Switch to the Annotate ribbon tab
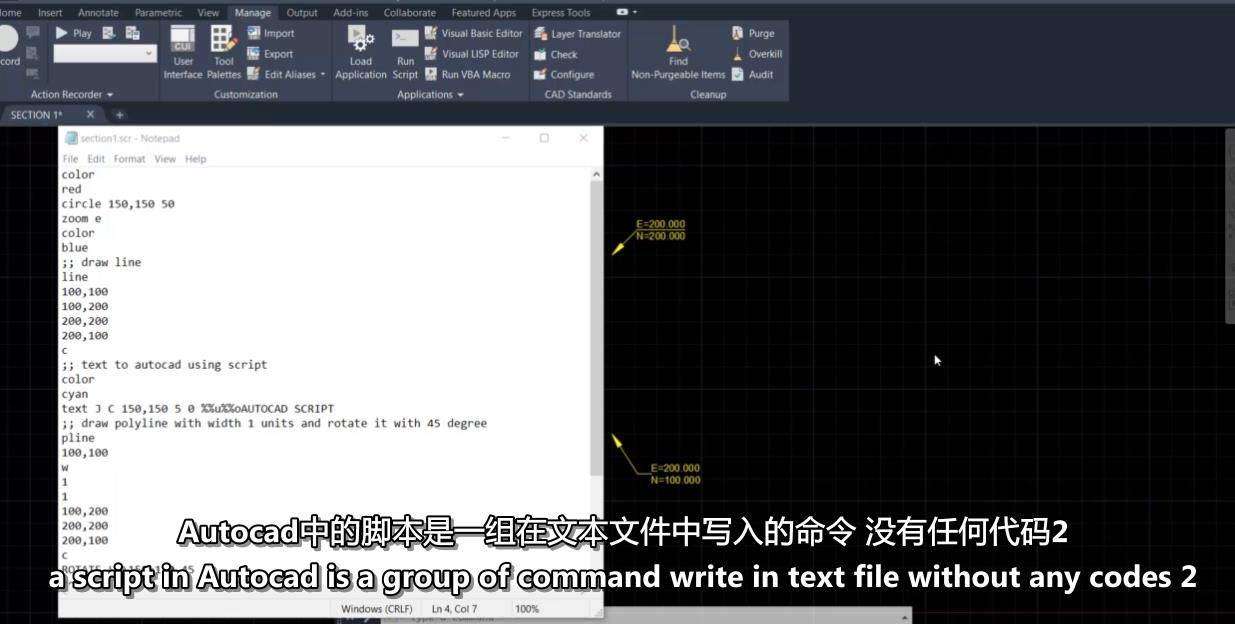The height and width of the screenshot is (624, 1235). coord(98,12)
